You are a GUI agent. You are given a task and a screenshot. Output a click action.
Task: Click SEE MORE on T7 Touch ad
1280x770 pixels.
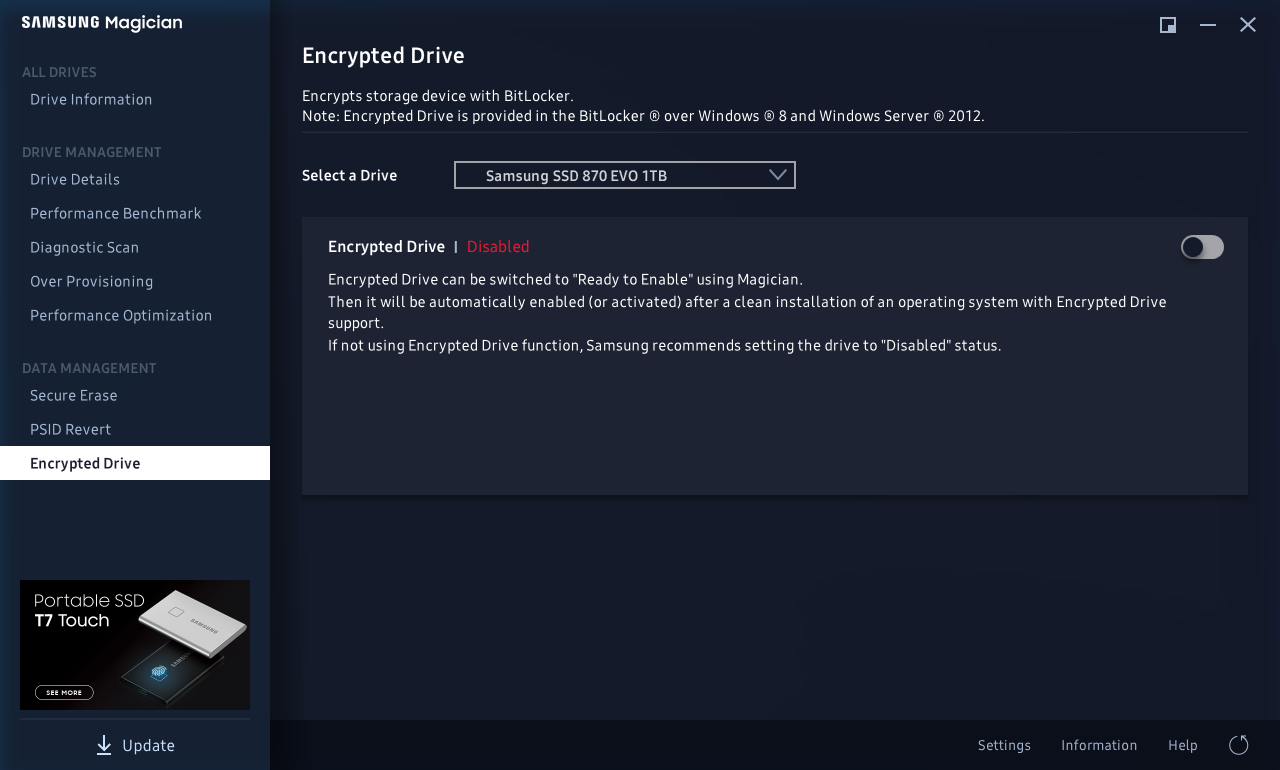64,692
